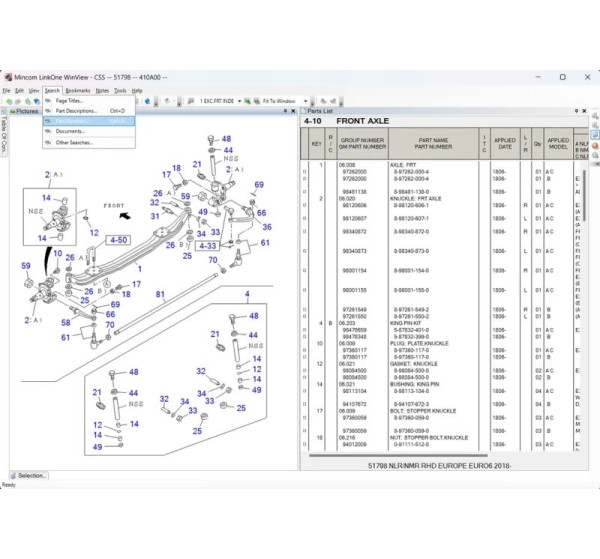Tick the checkbox beside part 98001154
The image size is (600, 559).
tap(306, 270)
